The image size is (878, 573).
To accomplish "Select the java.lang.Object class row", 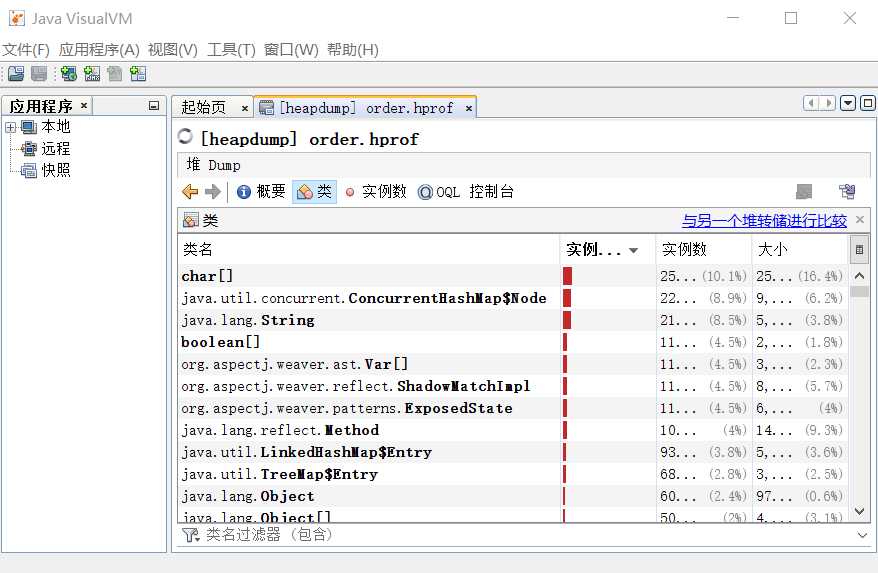I will [x=512, y=496].
